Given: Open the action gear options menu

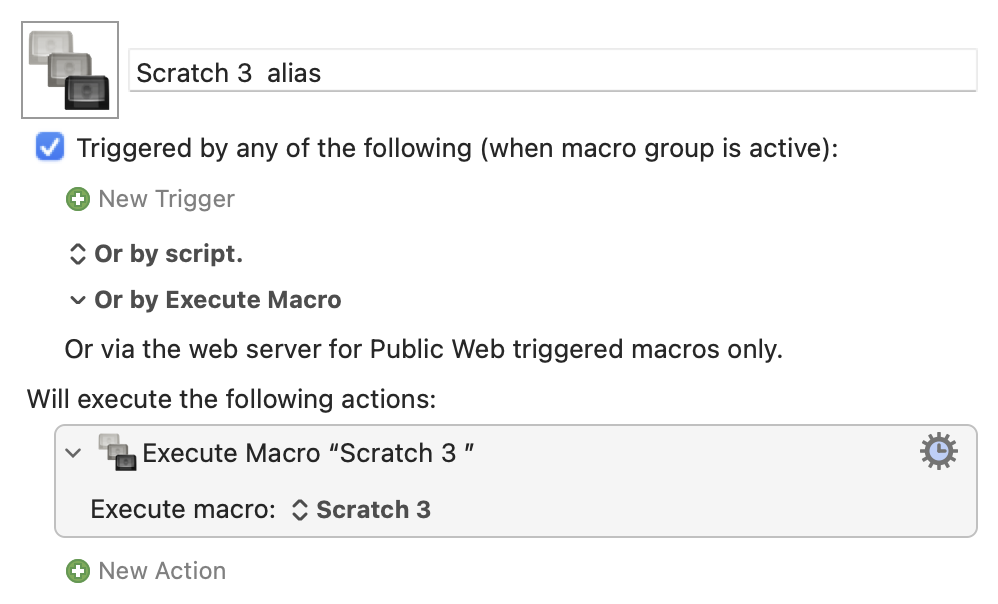Looking at the screenshot, I should tap(939, 451).
